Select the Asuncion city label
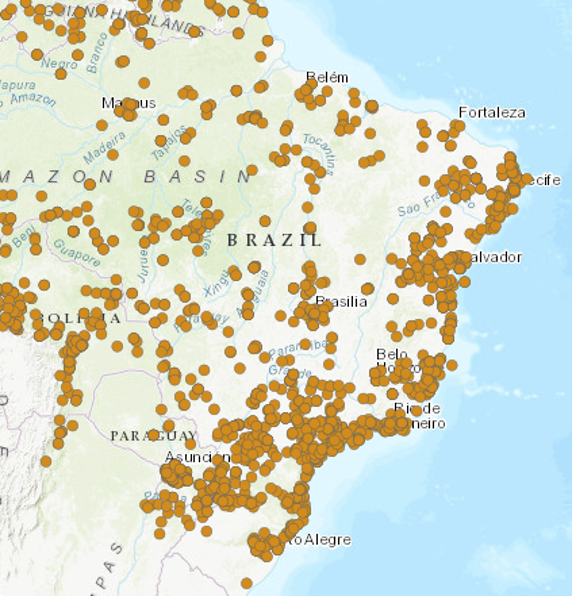The width and height of the screenshot is (572, 596). (x=198, y=457)
